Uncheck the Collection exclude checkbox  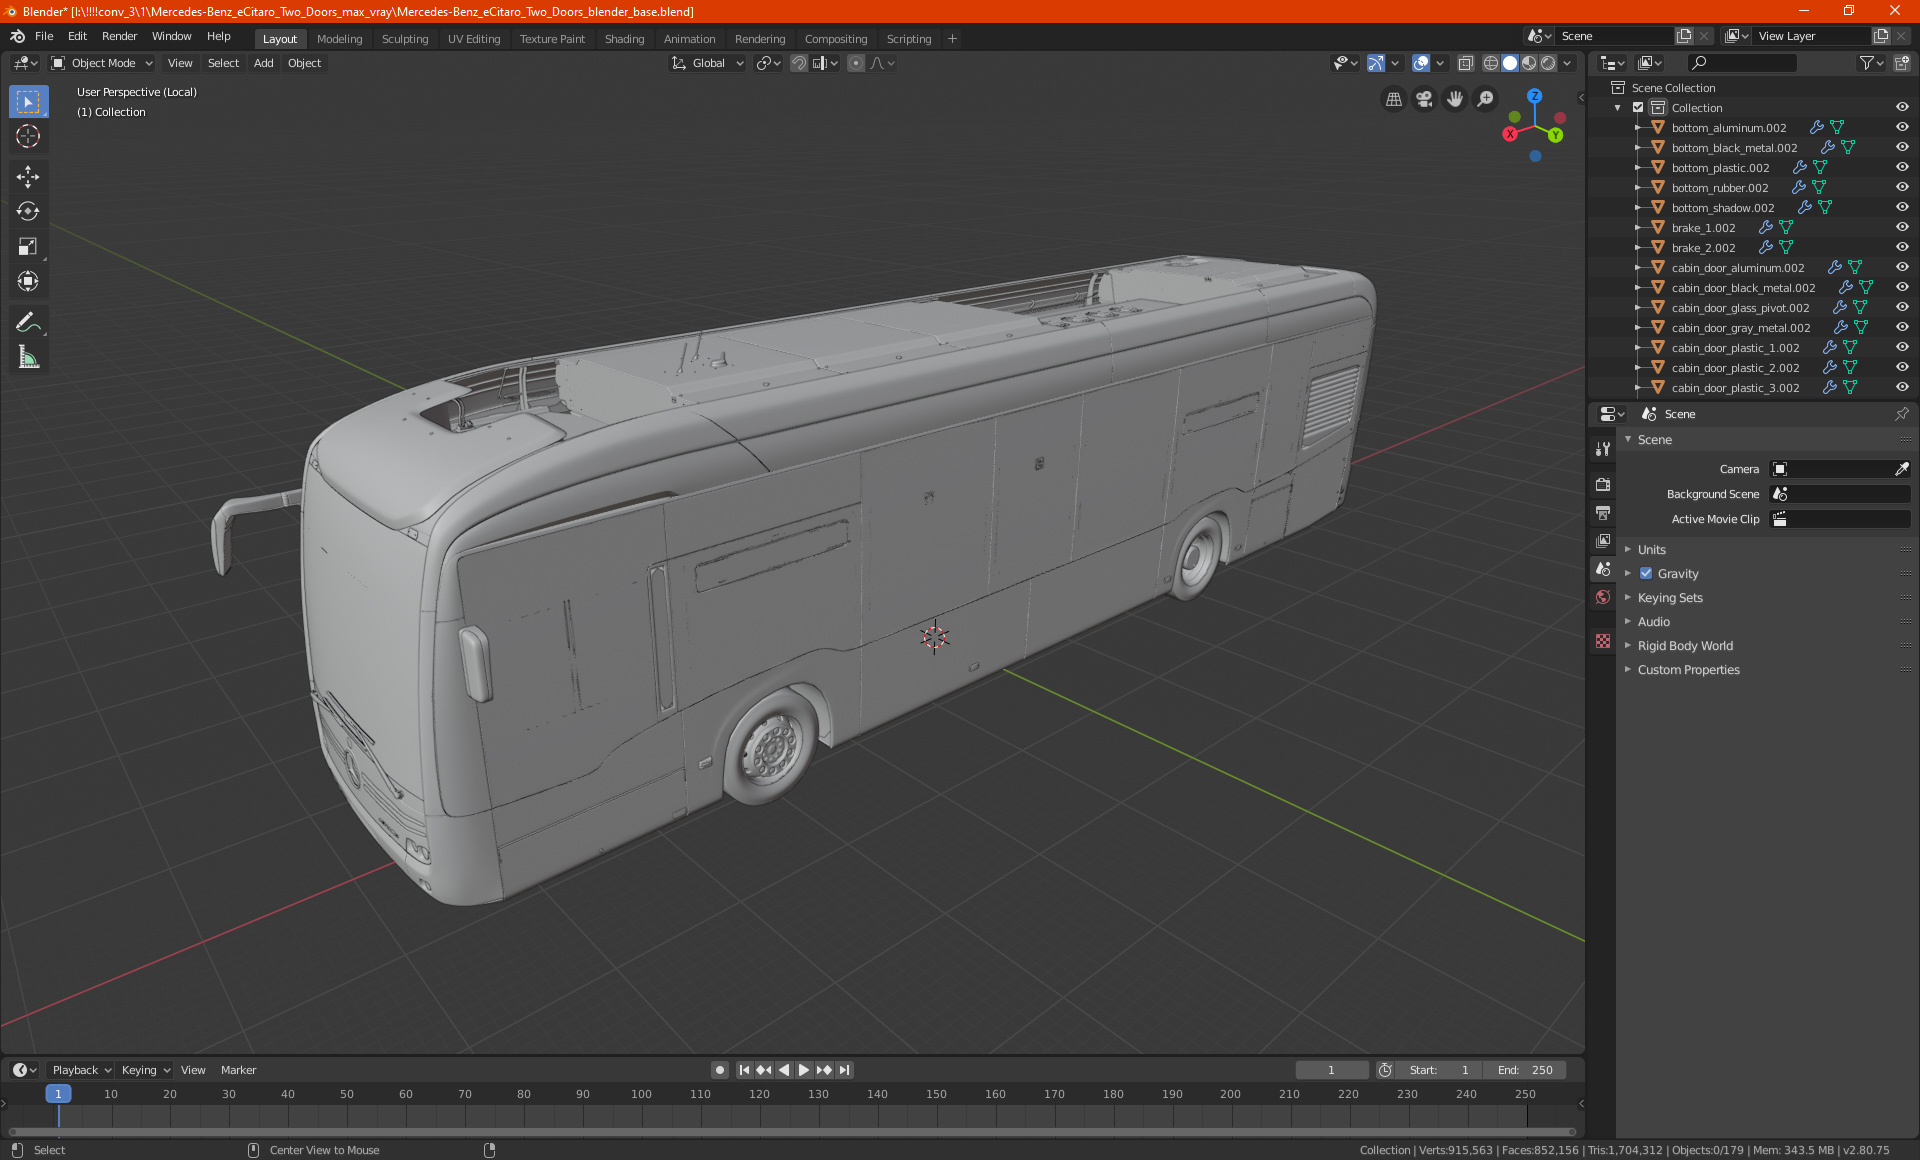1638,107
